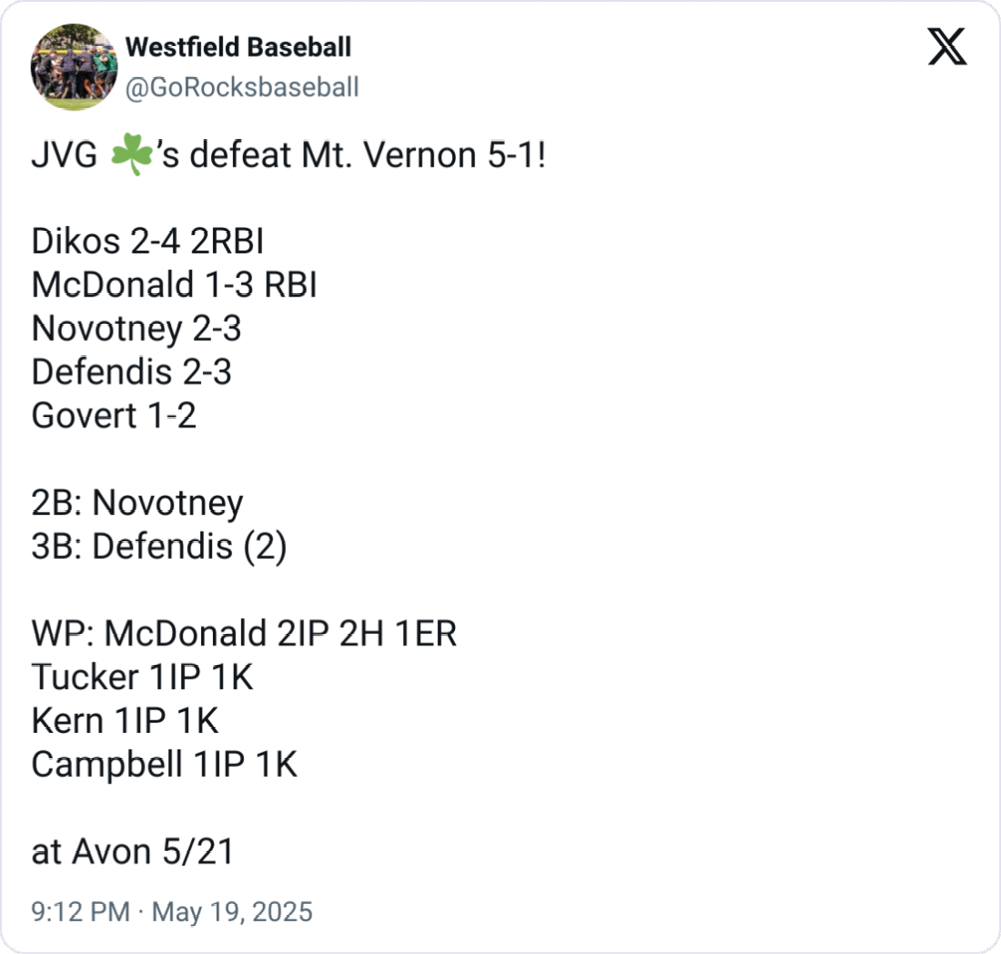Click the 'Campbell 1IP 1K' line
Viewport: 1001px width, 954px height.
(164, 764)
